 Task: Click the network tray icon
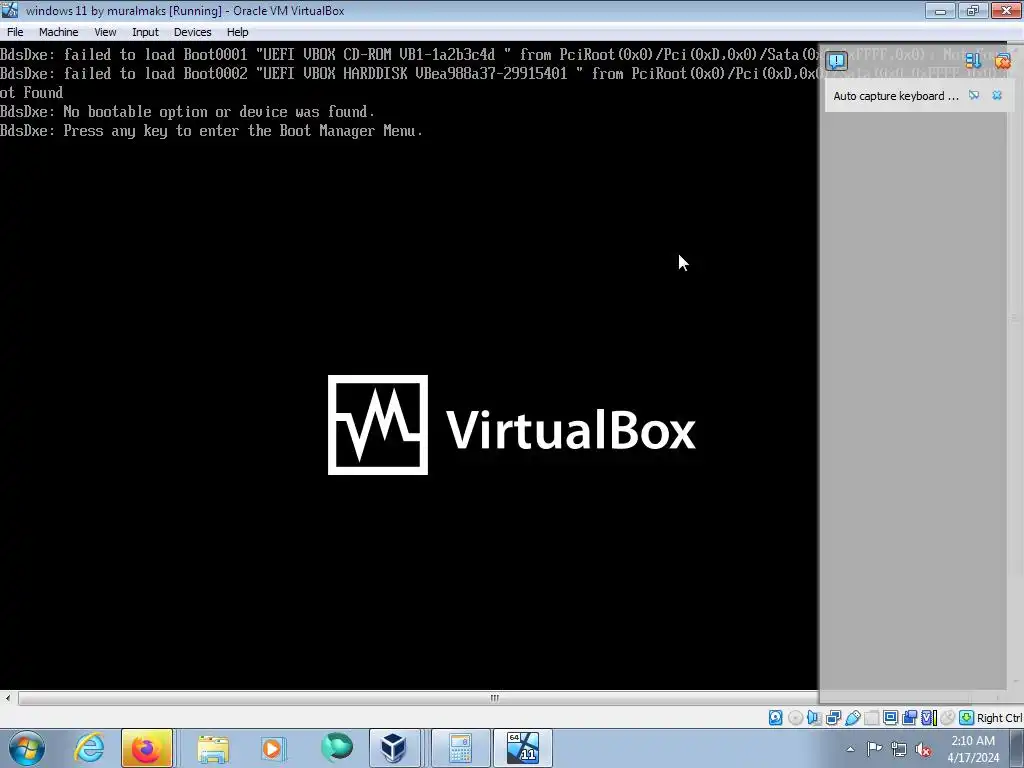pos(899,749)
